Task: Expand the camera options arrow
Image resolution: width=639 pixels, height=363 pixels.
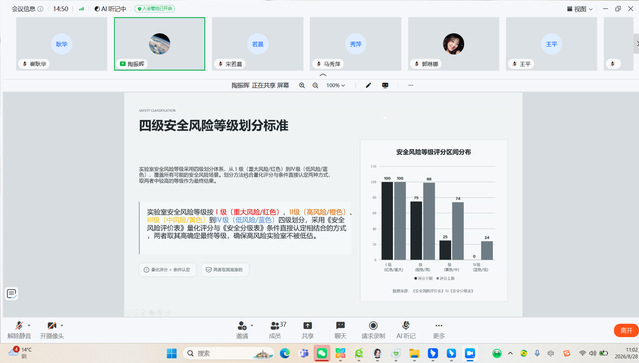Action: click(x=62, y=326)
